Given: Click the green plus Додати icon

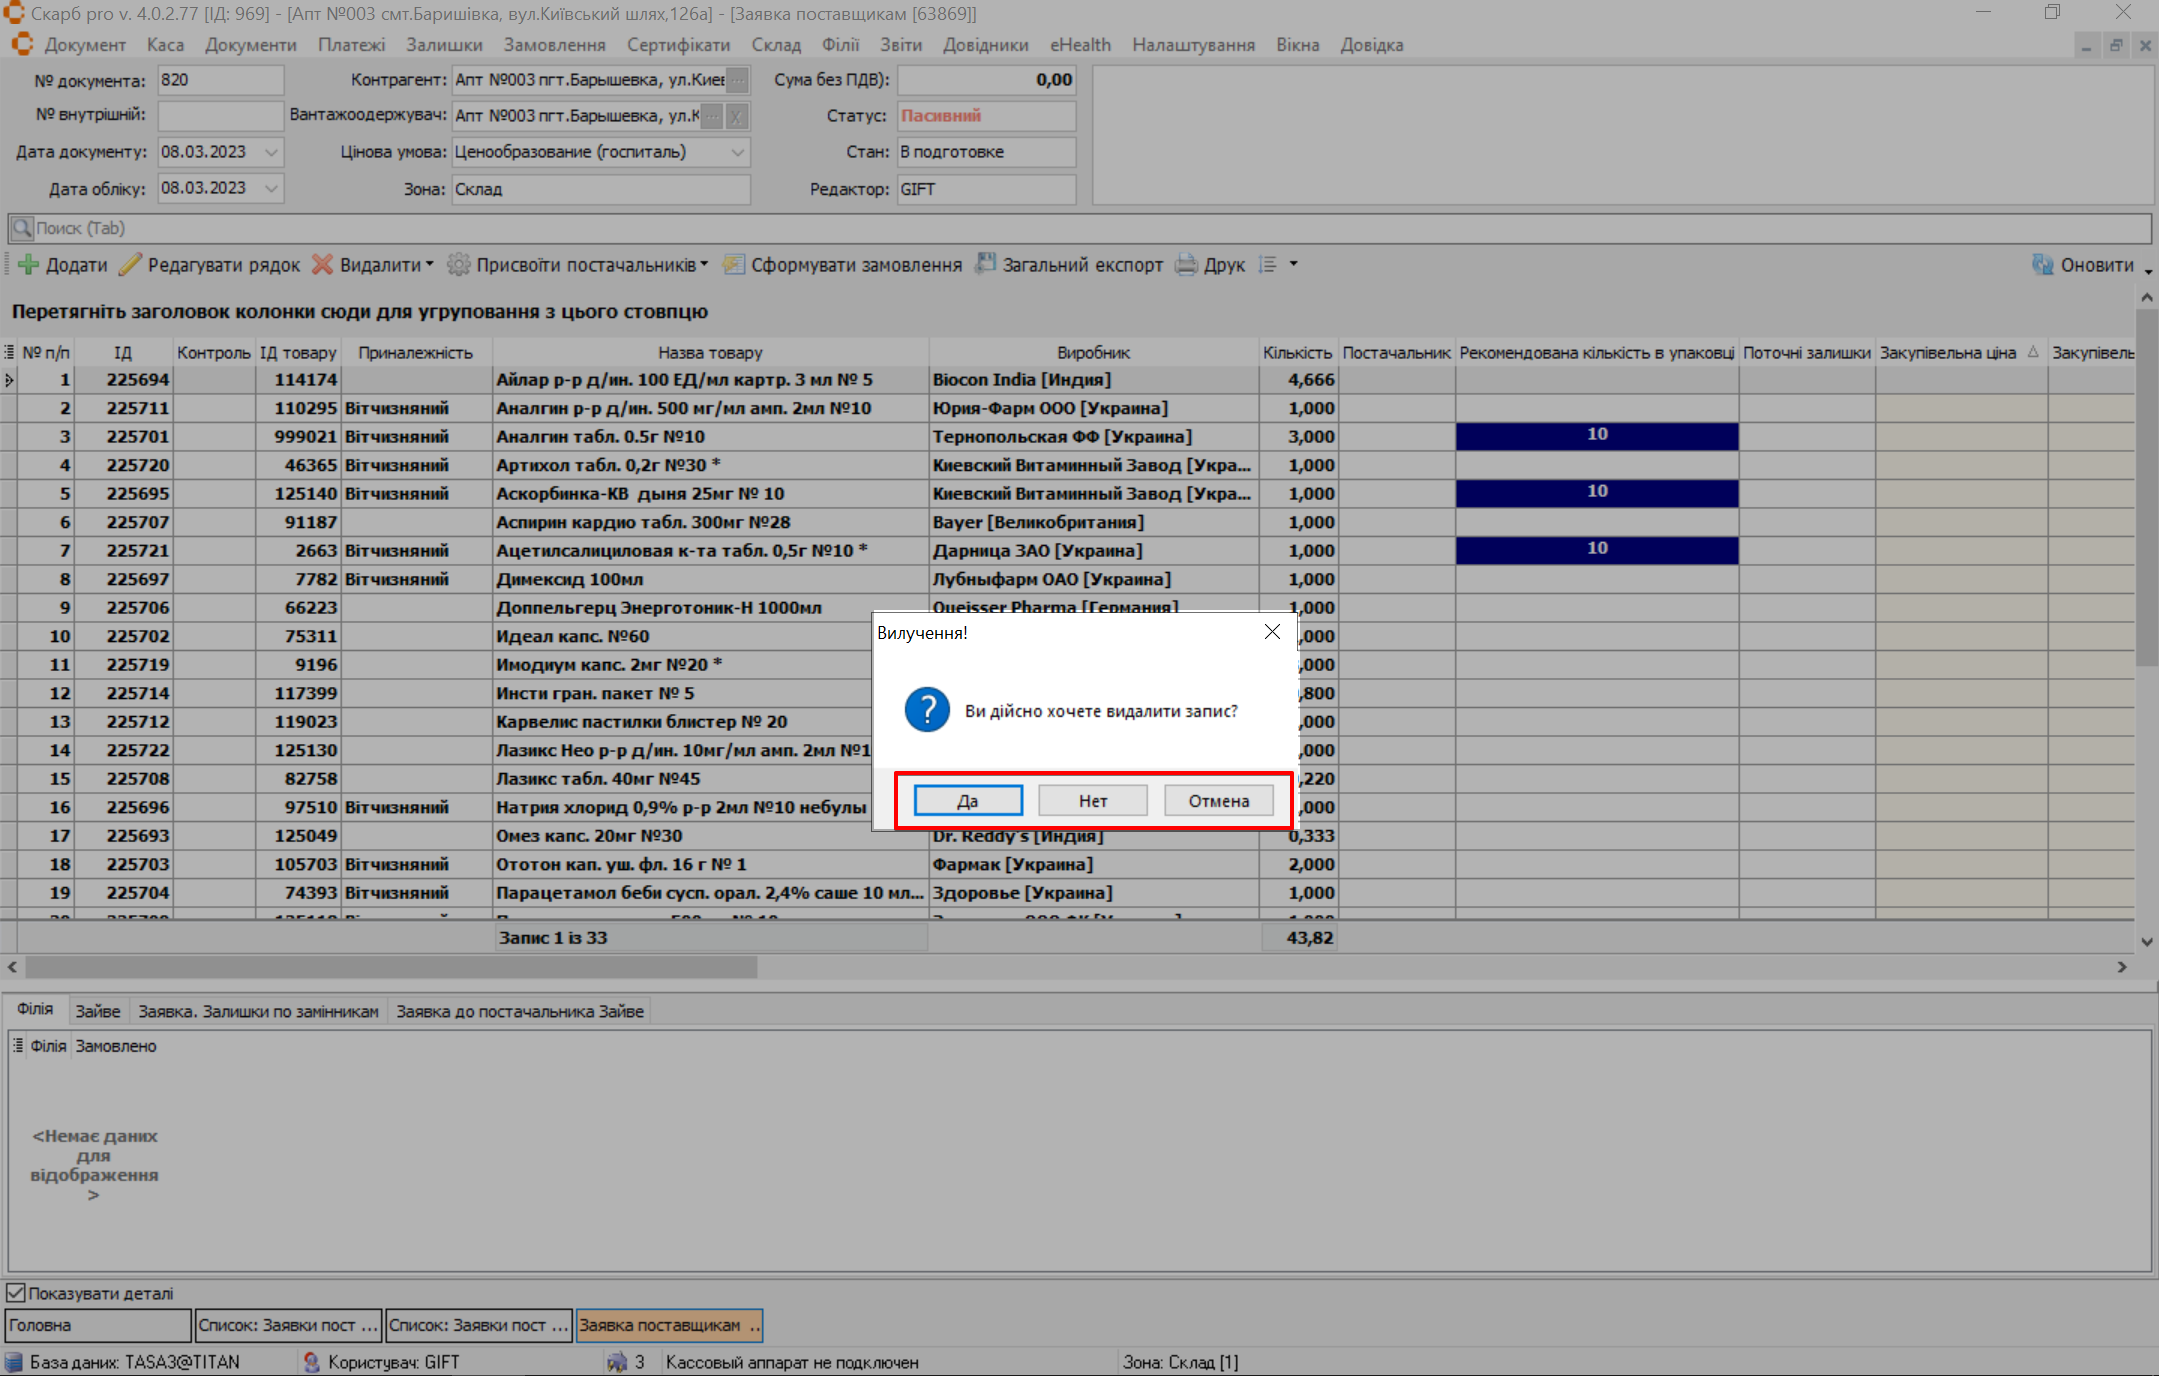Looking at the screenshot, I should coord(28,265).
